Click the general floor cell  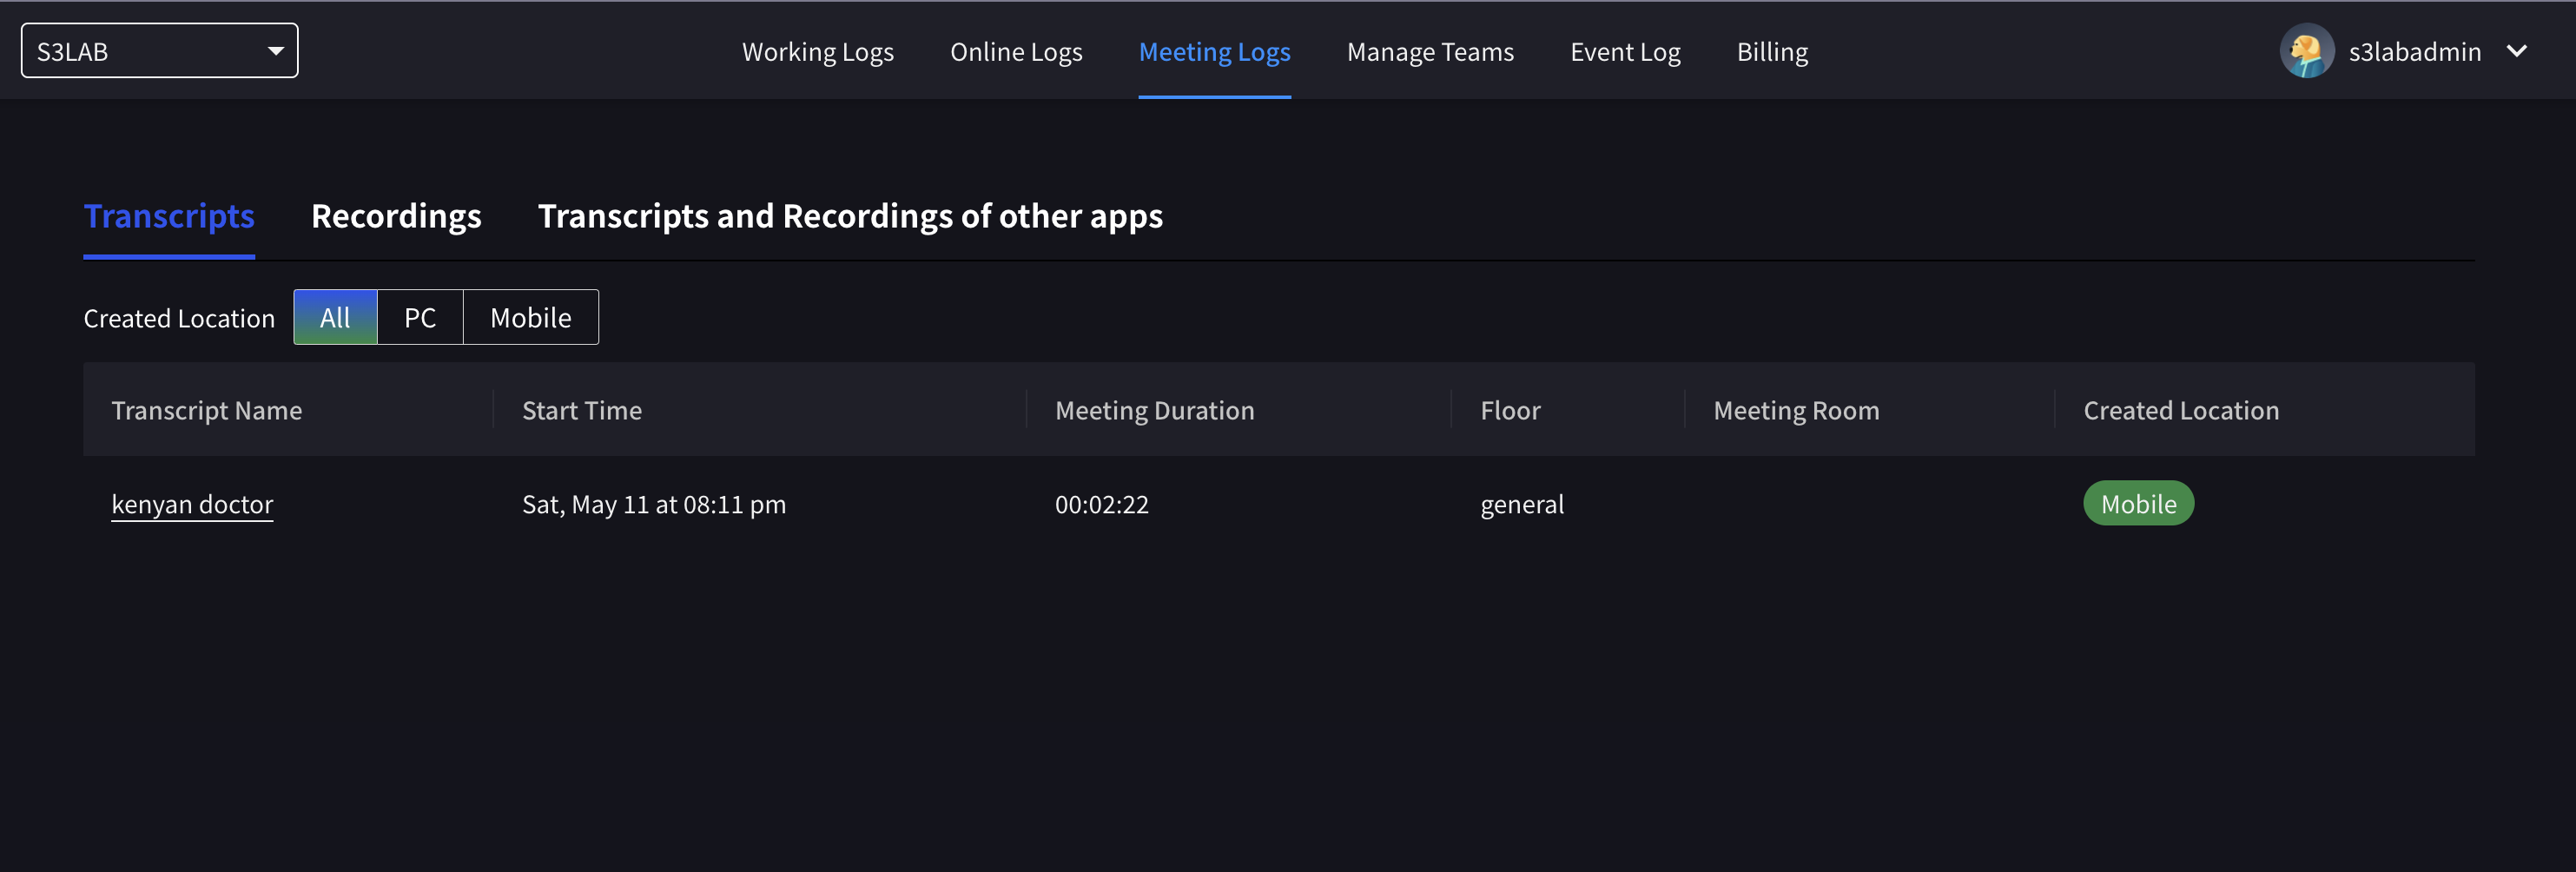[x=1521, y=504]
